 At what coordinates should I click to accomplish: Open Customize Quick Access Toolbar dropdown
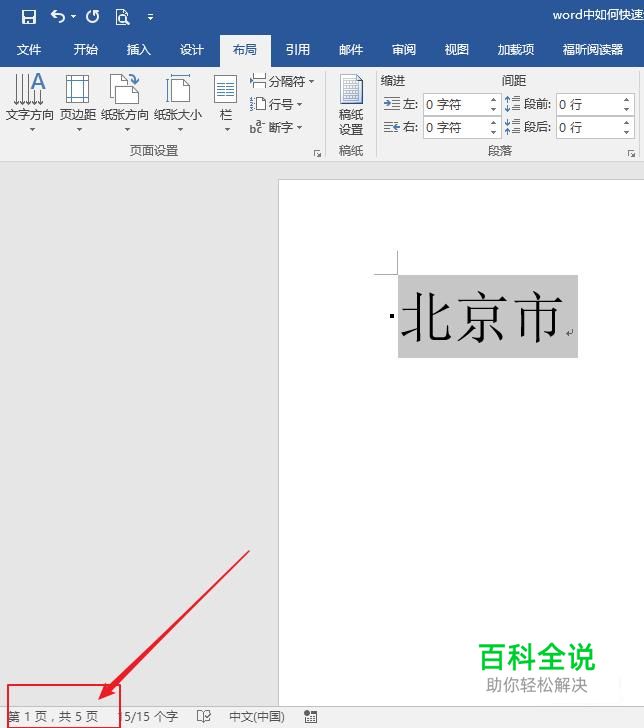click(150, 17)
